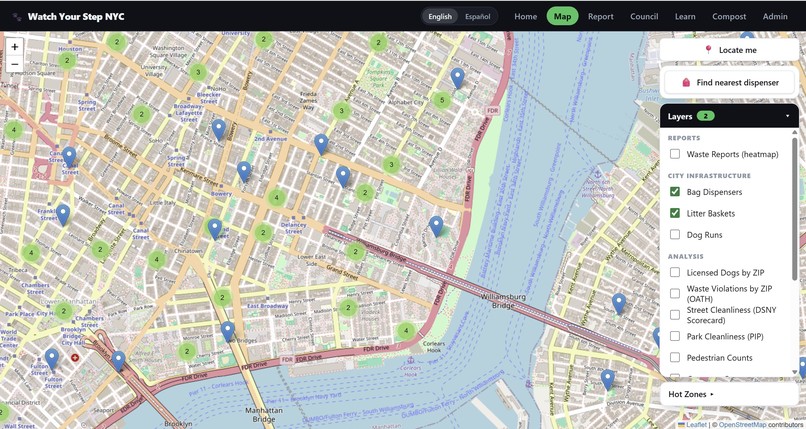
Task: Switch language to English
Action: [440, 16]
